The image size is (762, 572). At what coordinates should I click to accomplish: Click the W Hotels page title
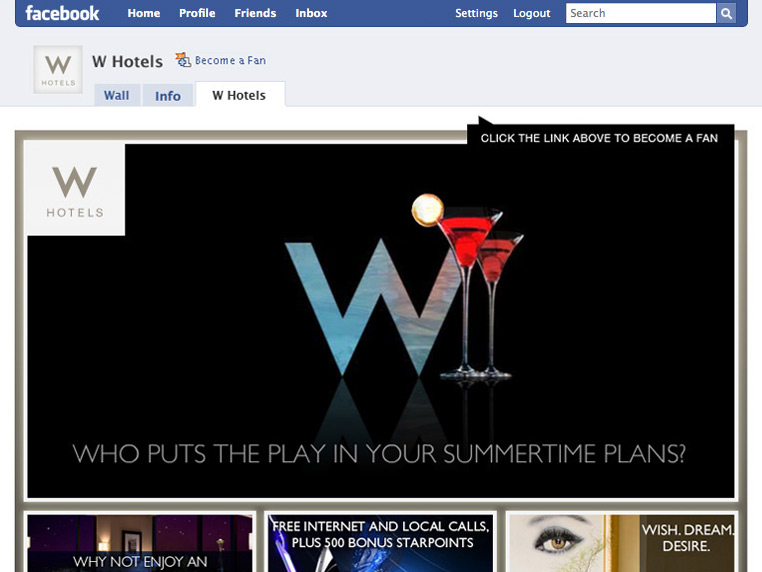click(x=127, y=62)
